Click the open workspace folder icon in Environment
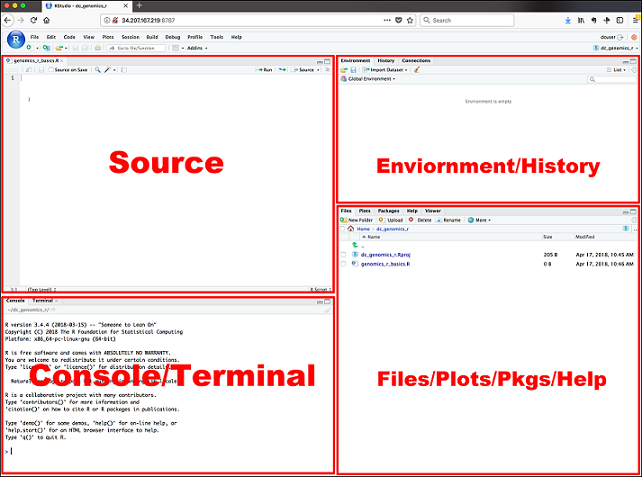Image resolution: width=642 pixels, height=477 pixels. click(x=343, y=70)
